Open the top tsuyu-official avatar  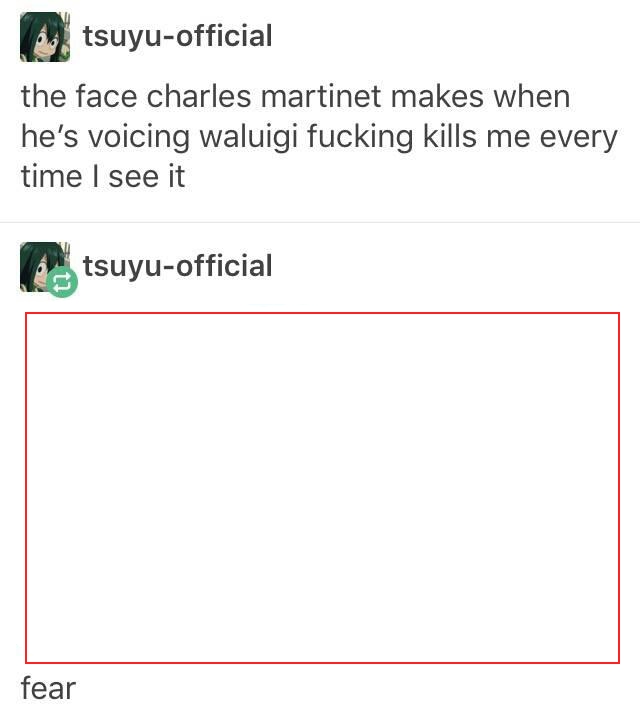tap(45, 37)
